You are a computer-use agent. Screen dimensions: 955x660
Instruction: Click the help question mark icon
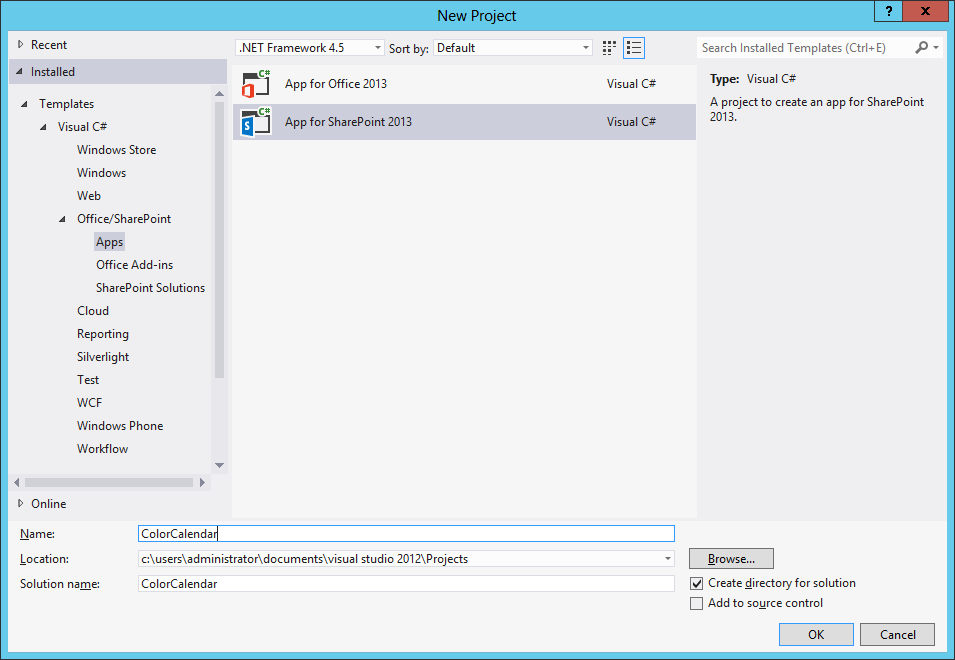[889, 12]
